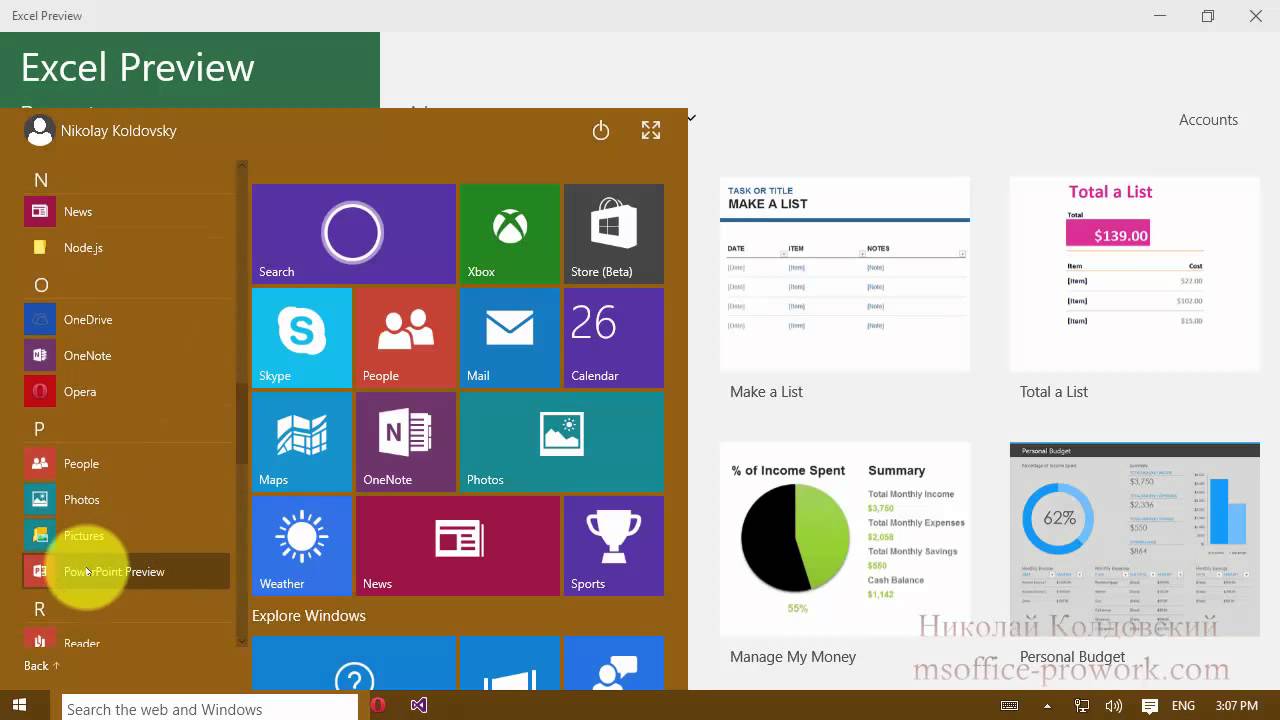This screenshot has width=1280, height=720.
Task: Open the Xbox tile
Action: tap(510, 234)
